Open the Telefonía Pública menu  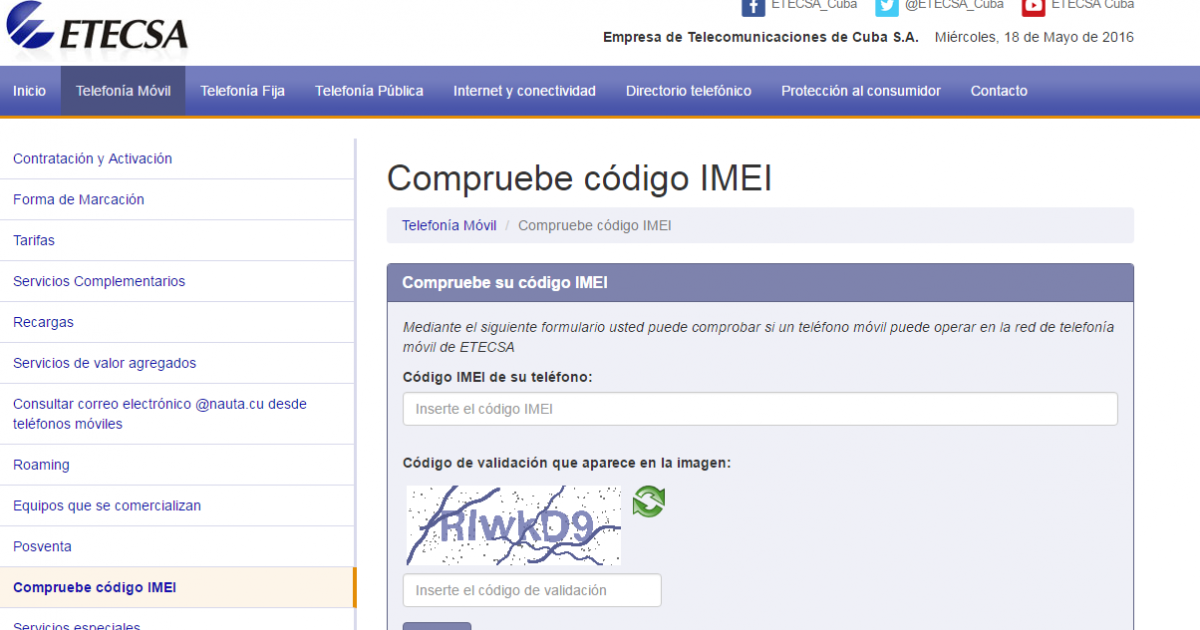tap(369, 91)
